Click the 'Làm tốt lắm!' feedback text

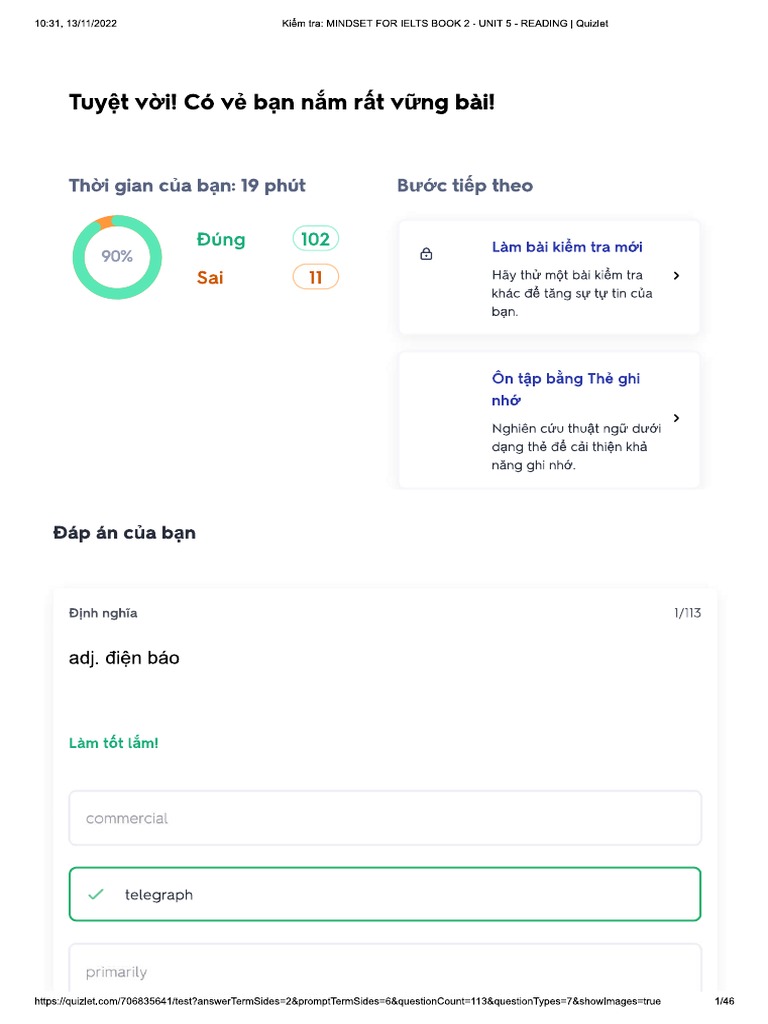click(x=113, y=743)
